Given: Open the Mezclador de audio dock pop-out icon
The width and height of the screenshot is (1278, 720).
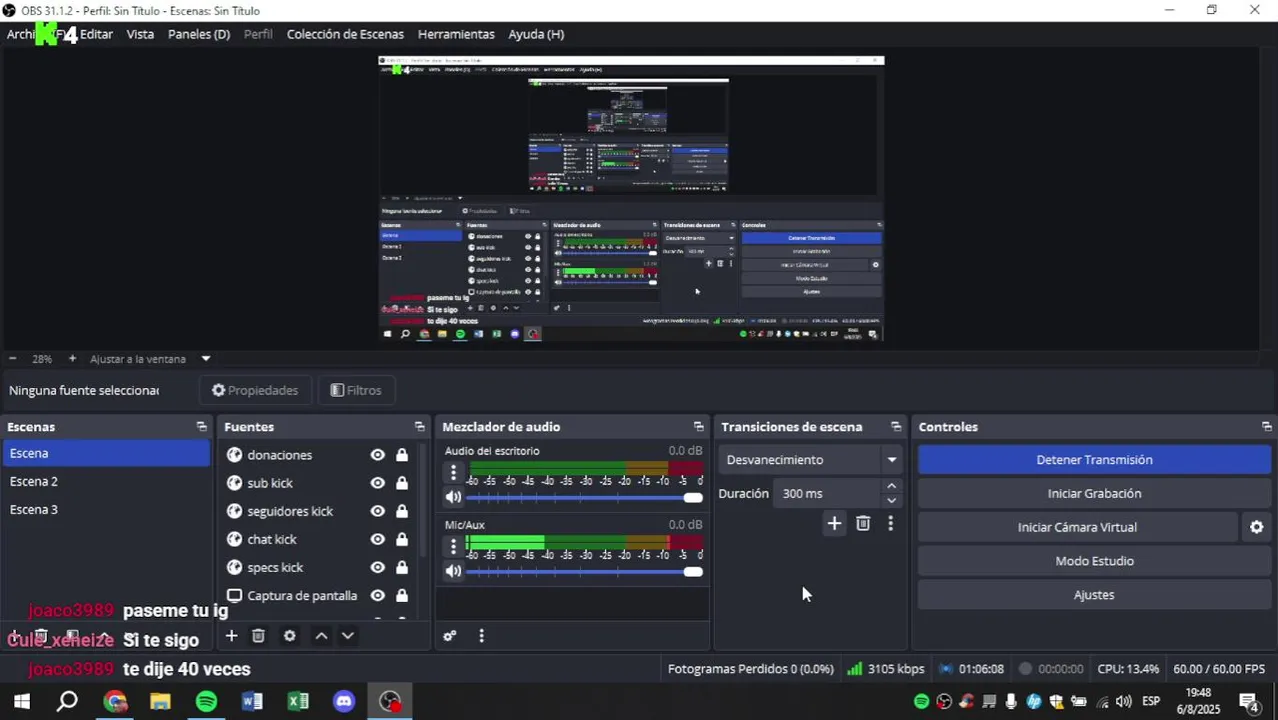Looking at the screenshot, I should [698, 427].
